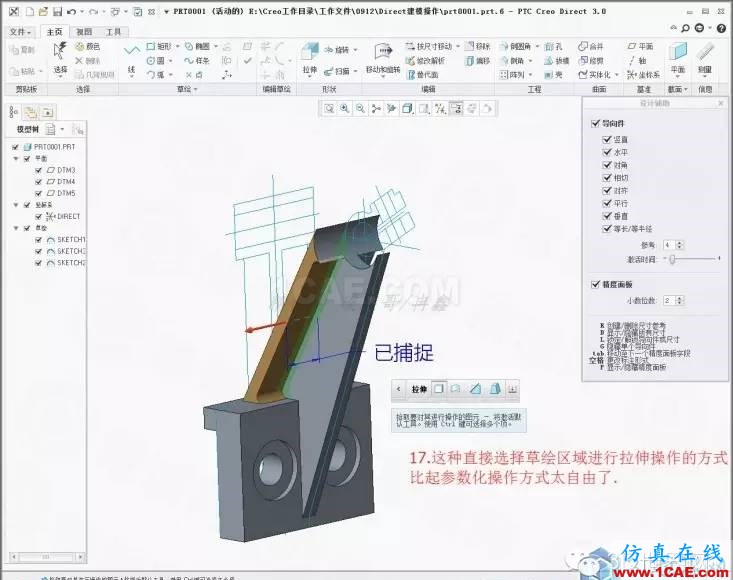Switch to the 视图 (View) ribbon tab
Screen dimensions: 733x580
pos(84,32)
